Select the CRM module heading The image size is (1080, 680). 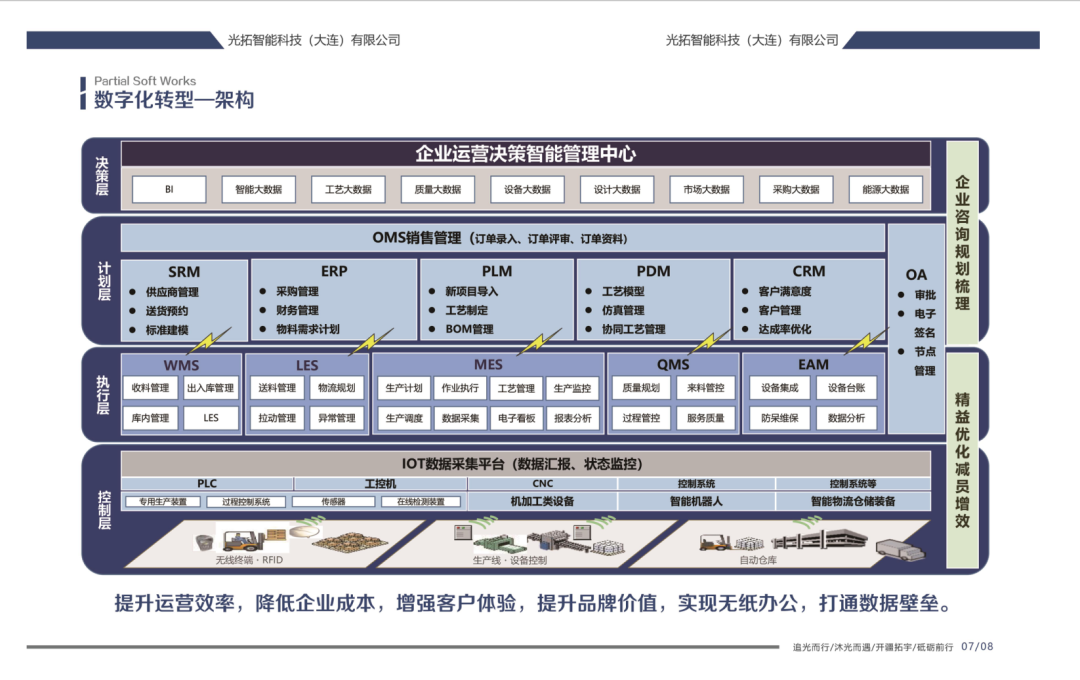pos(809,271)
